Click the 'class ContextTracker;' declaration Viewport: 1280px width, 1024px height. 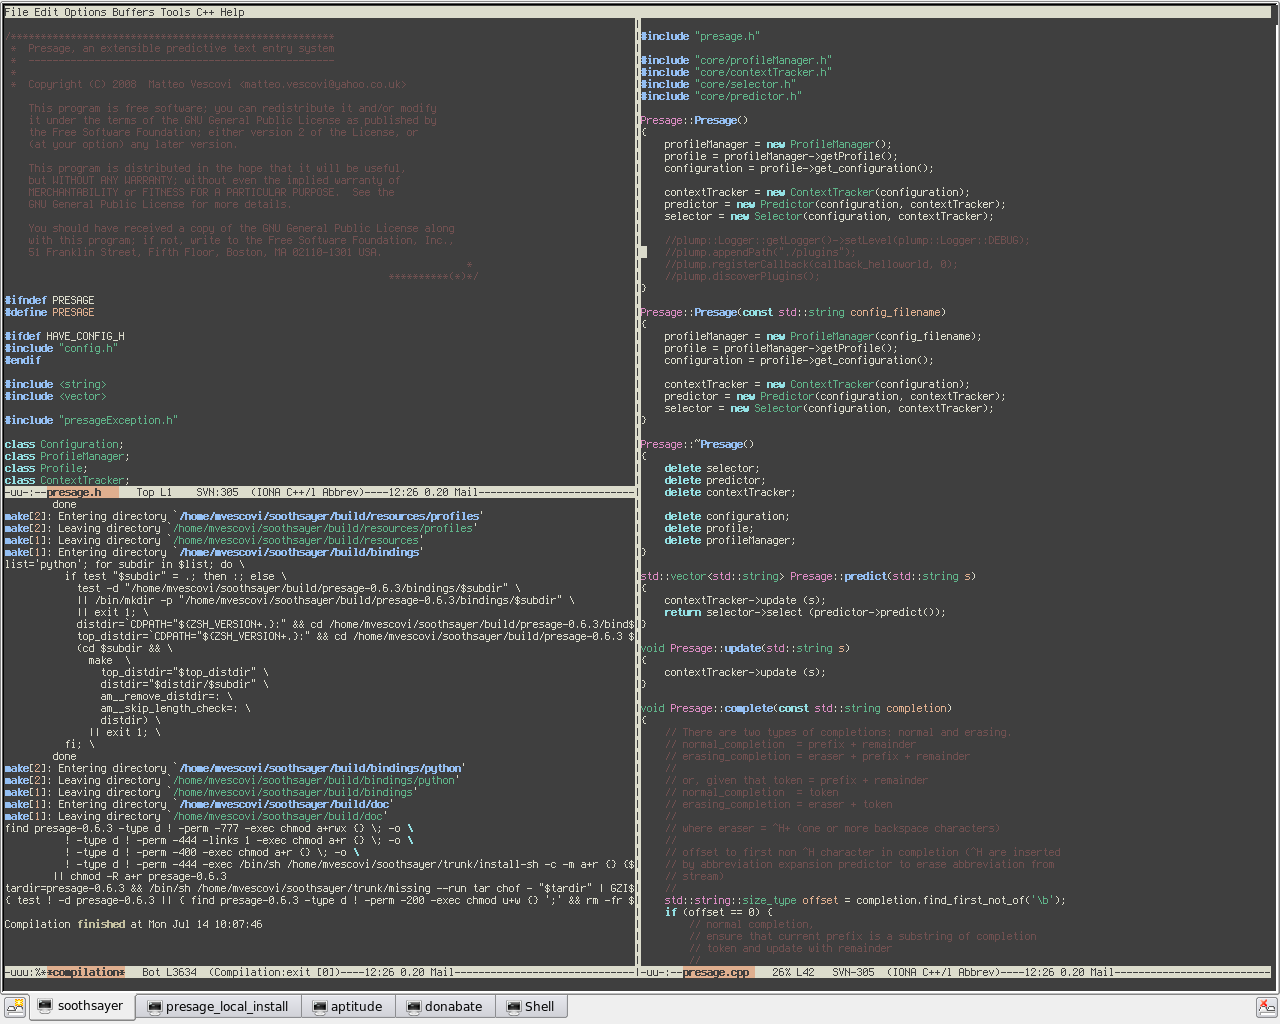67,480
